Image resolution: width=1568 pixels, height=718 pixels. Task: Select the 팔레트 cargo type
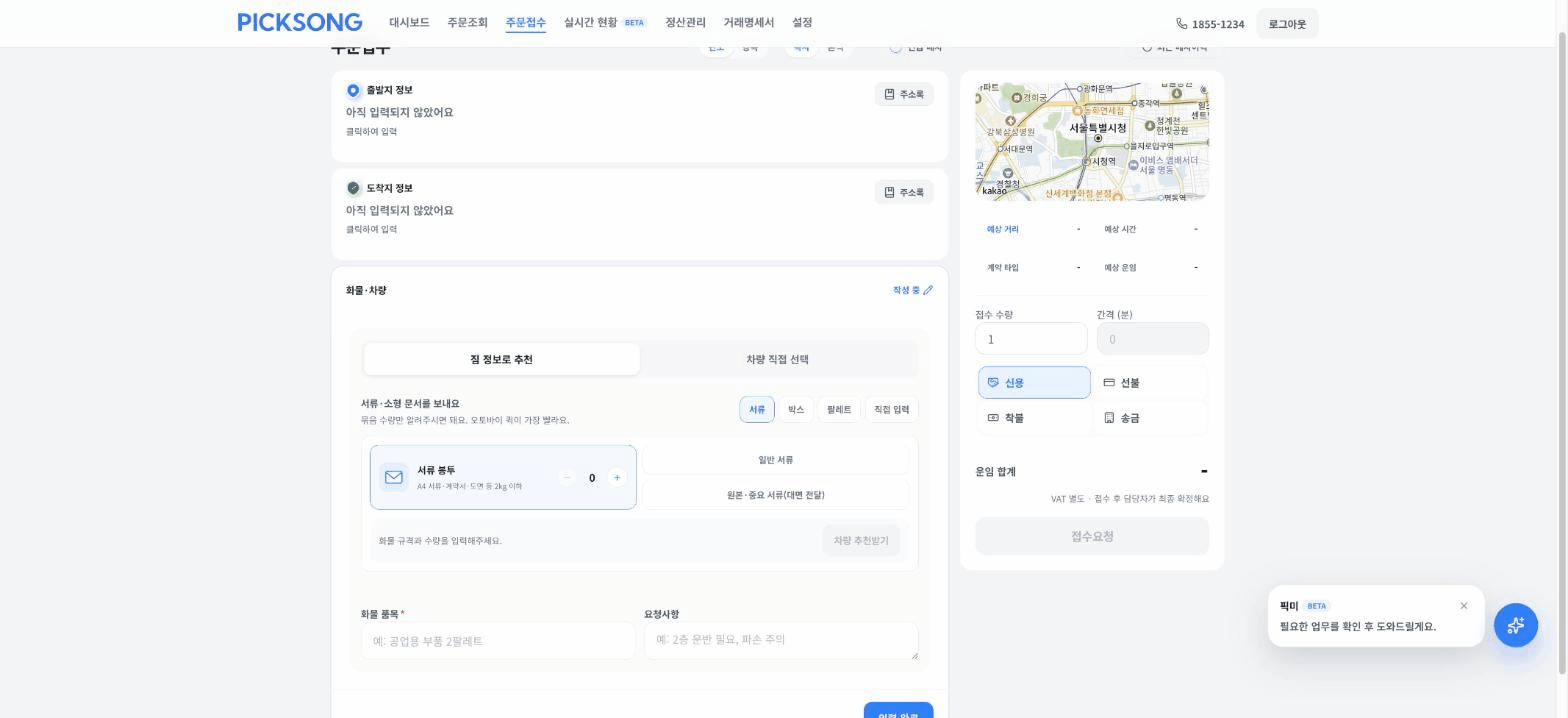(x=839, y=409)
